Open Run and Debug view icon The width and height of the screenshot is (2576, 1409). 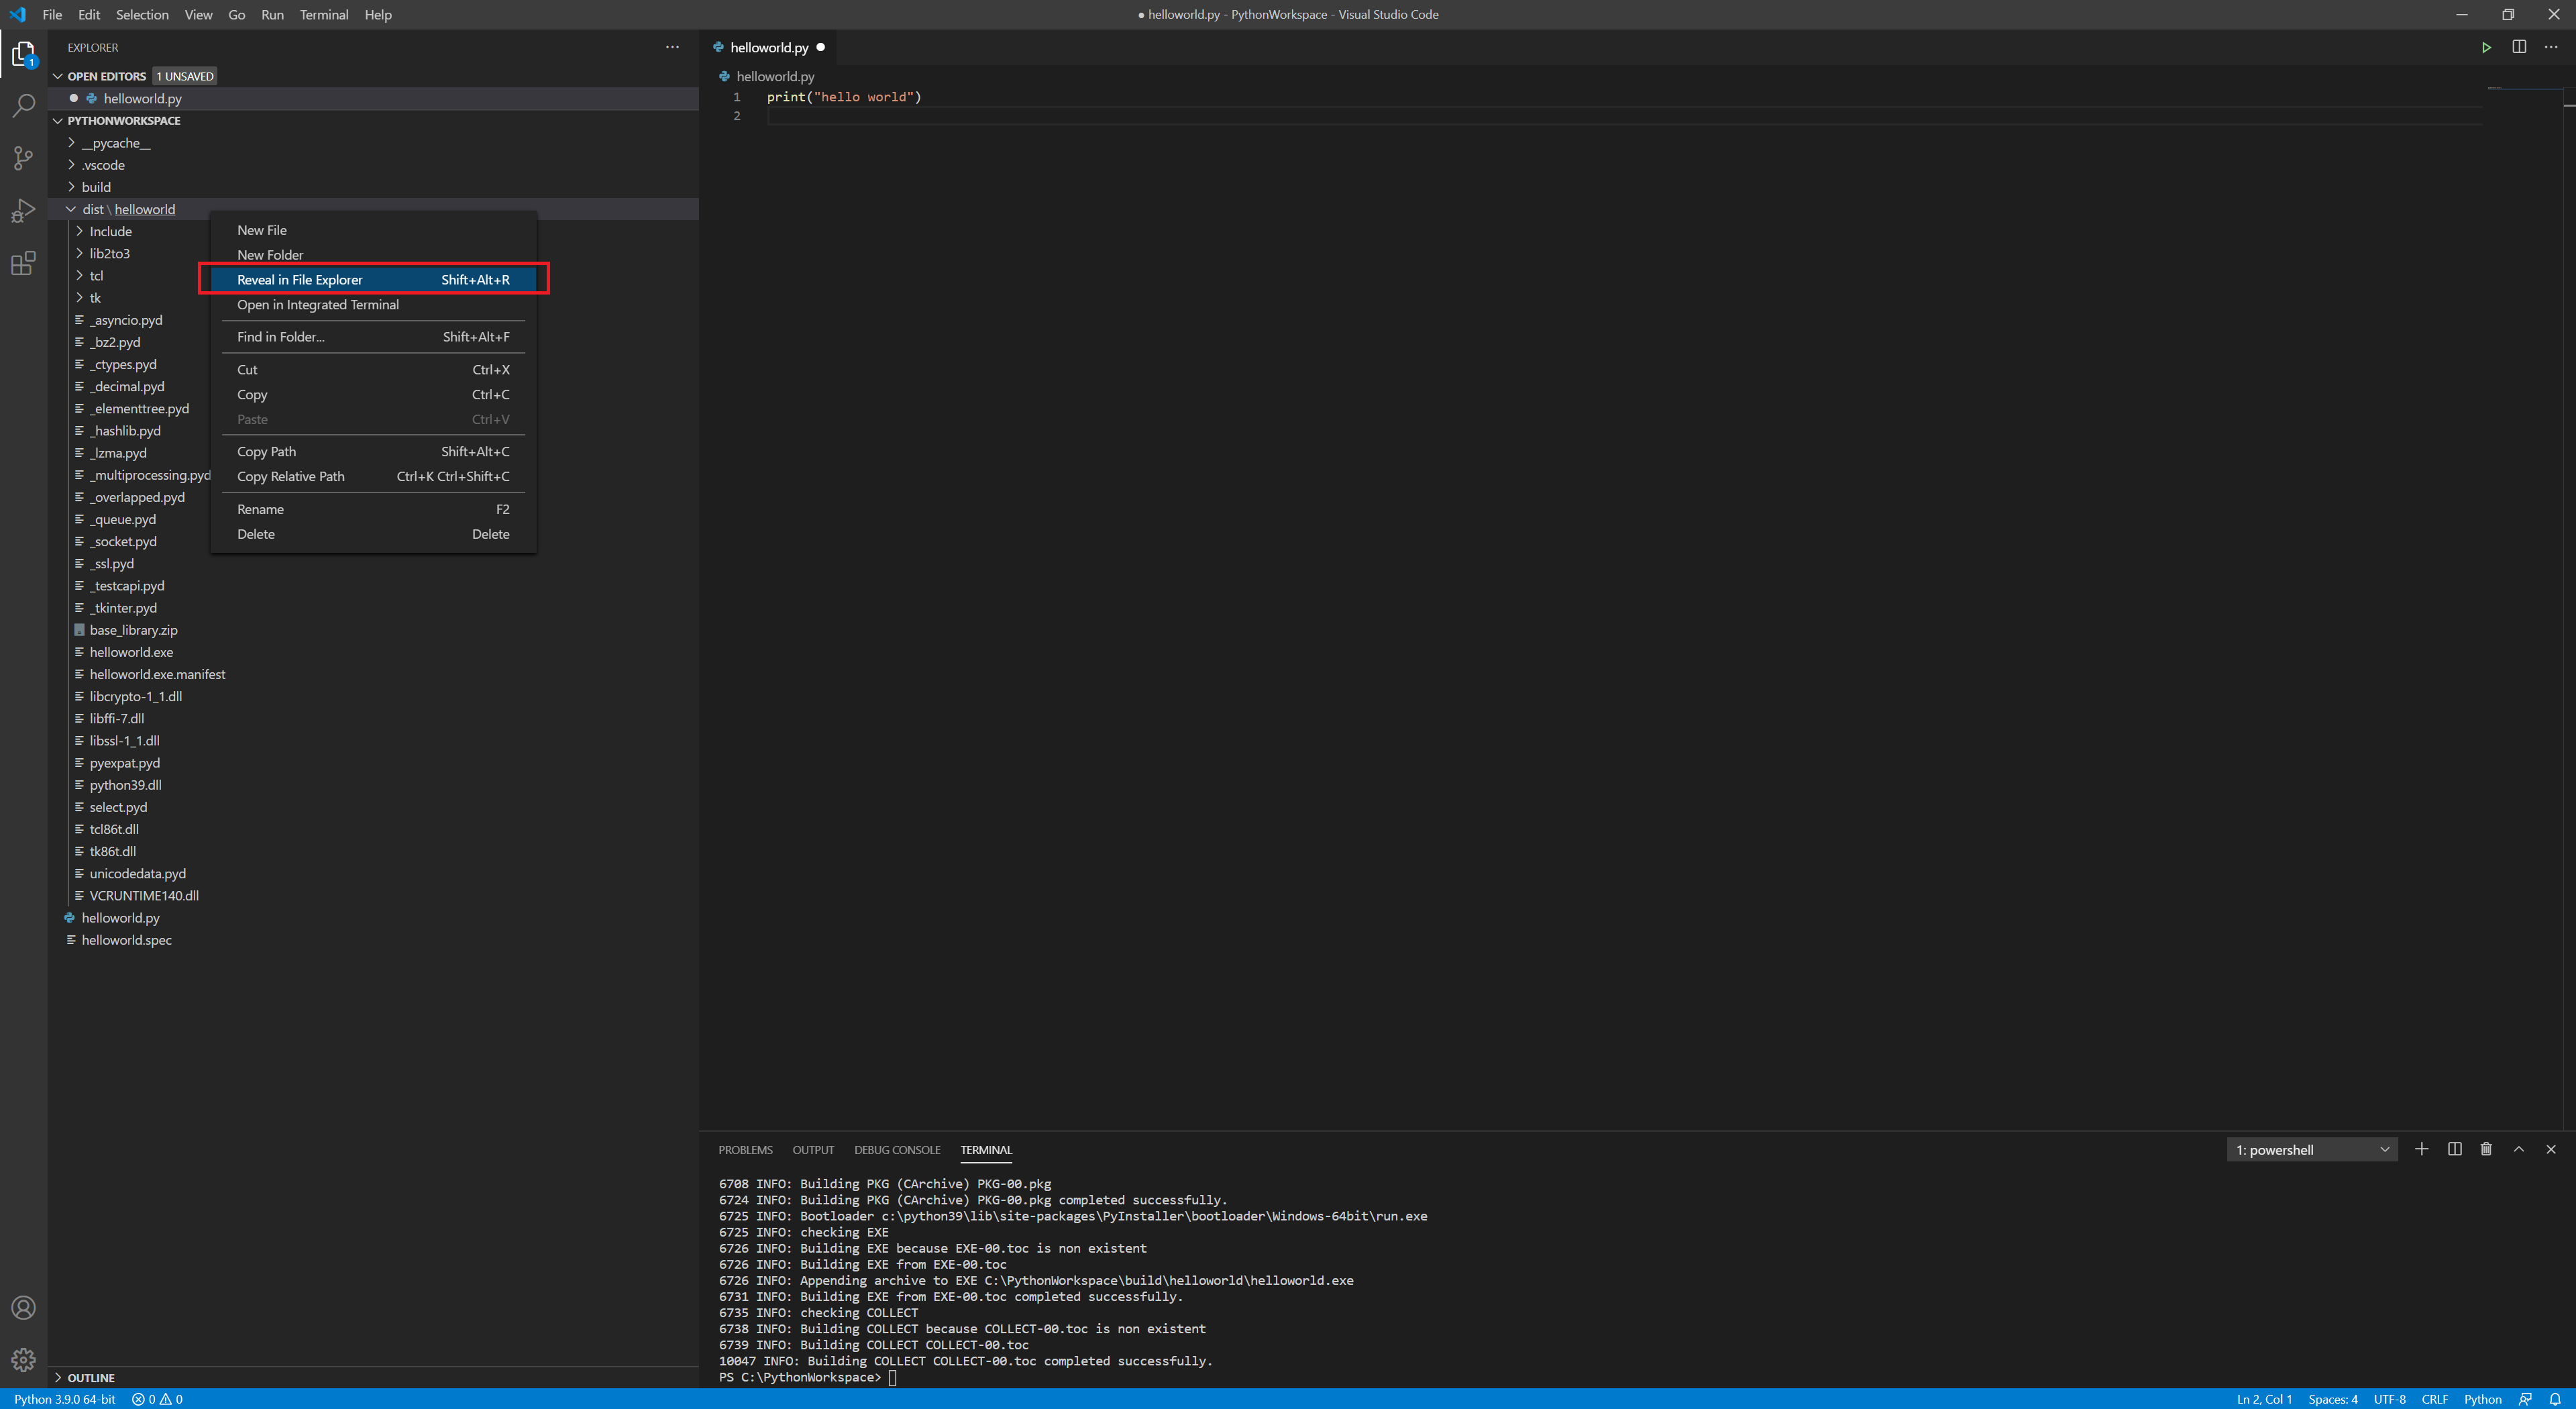(23, 211)
